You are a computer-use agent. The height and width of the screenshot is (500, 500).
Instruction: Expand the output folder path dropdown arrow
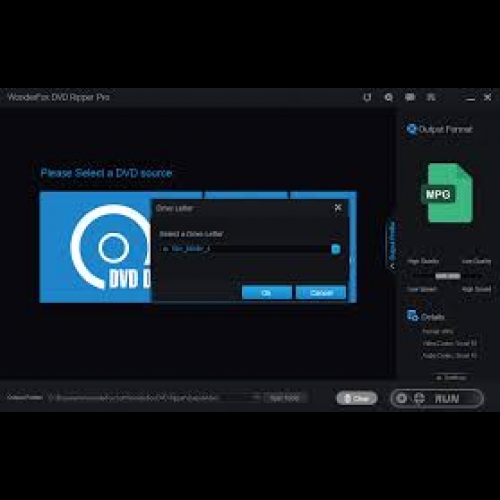point(256,397)
